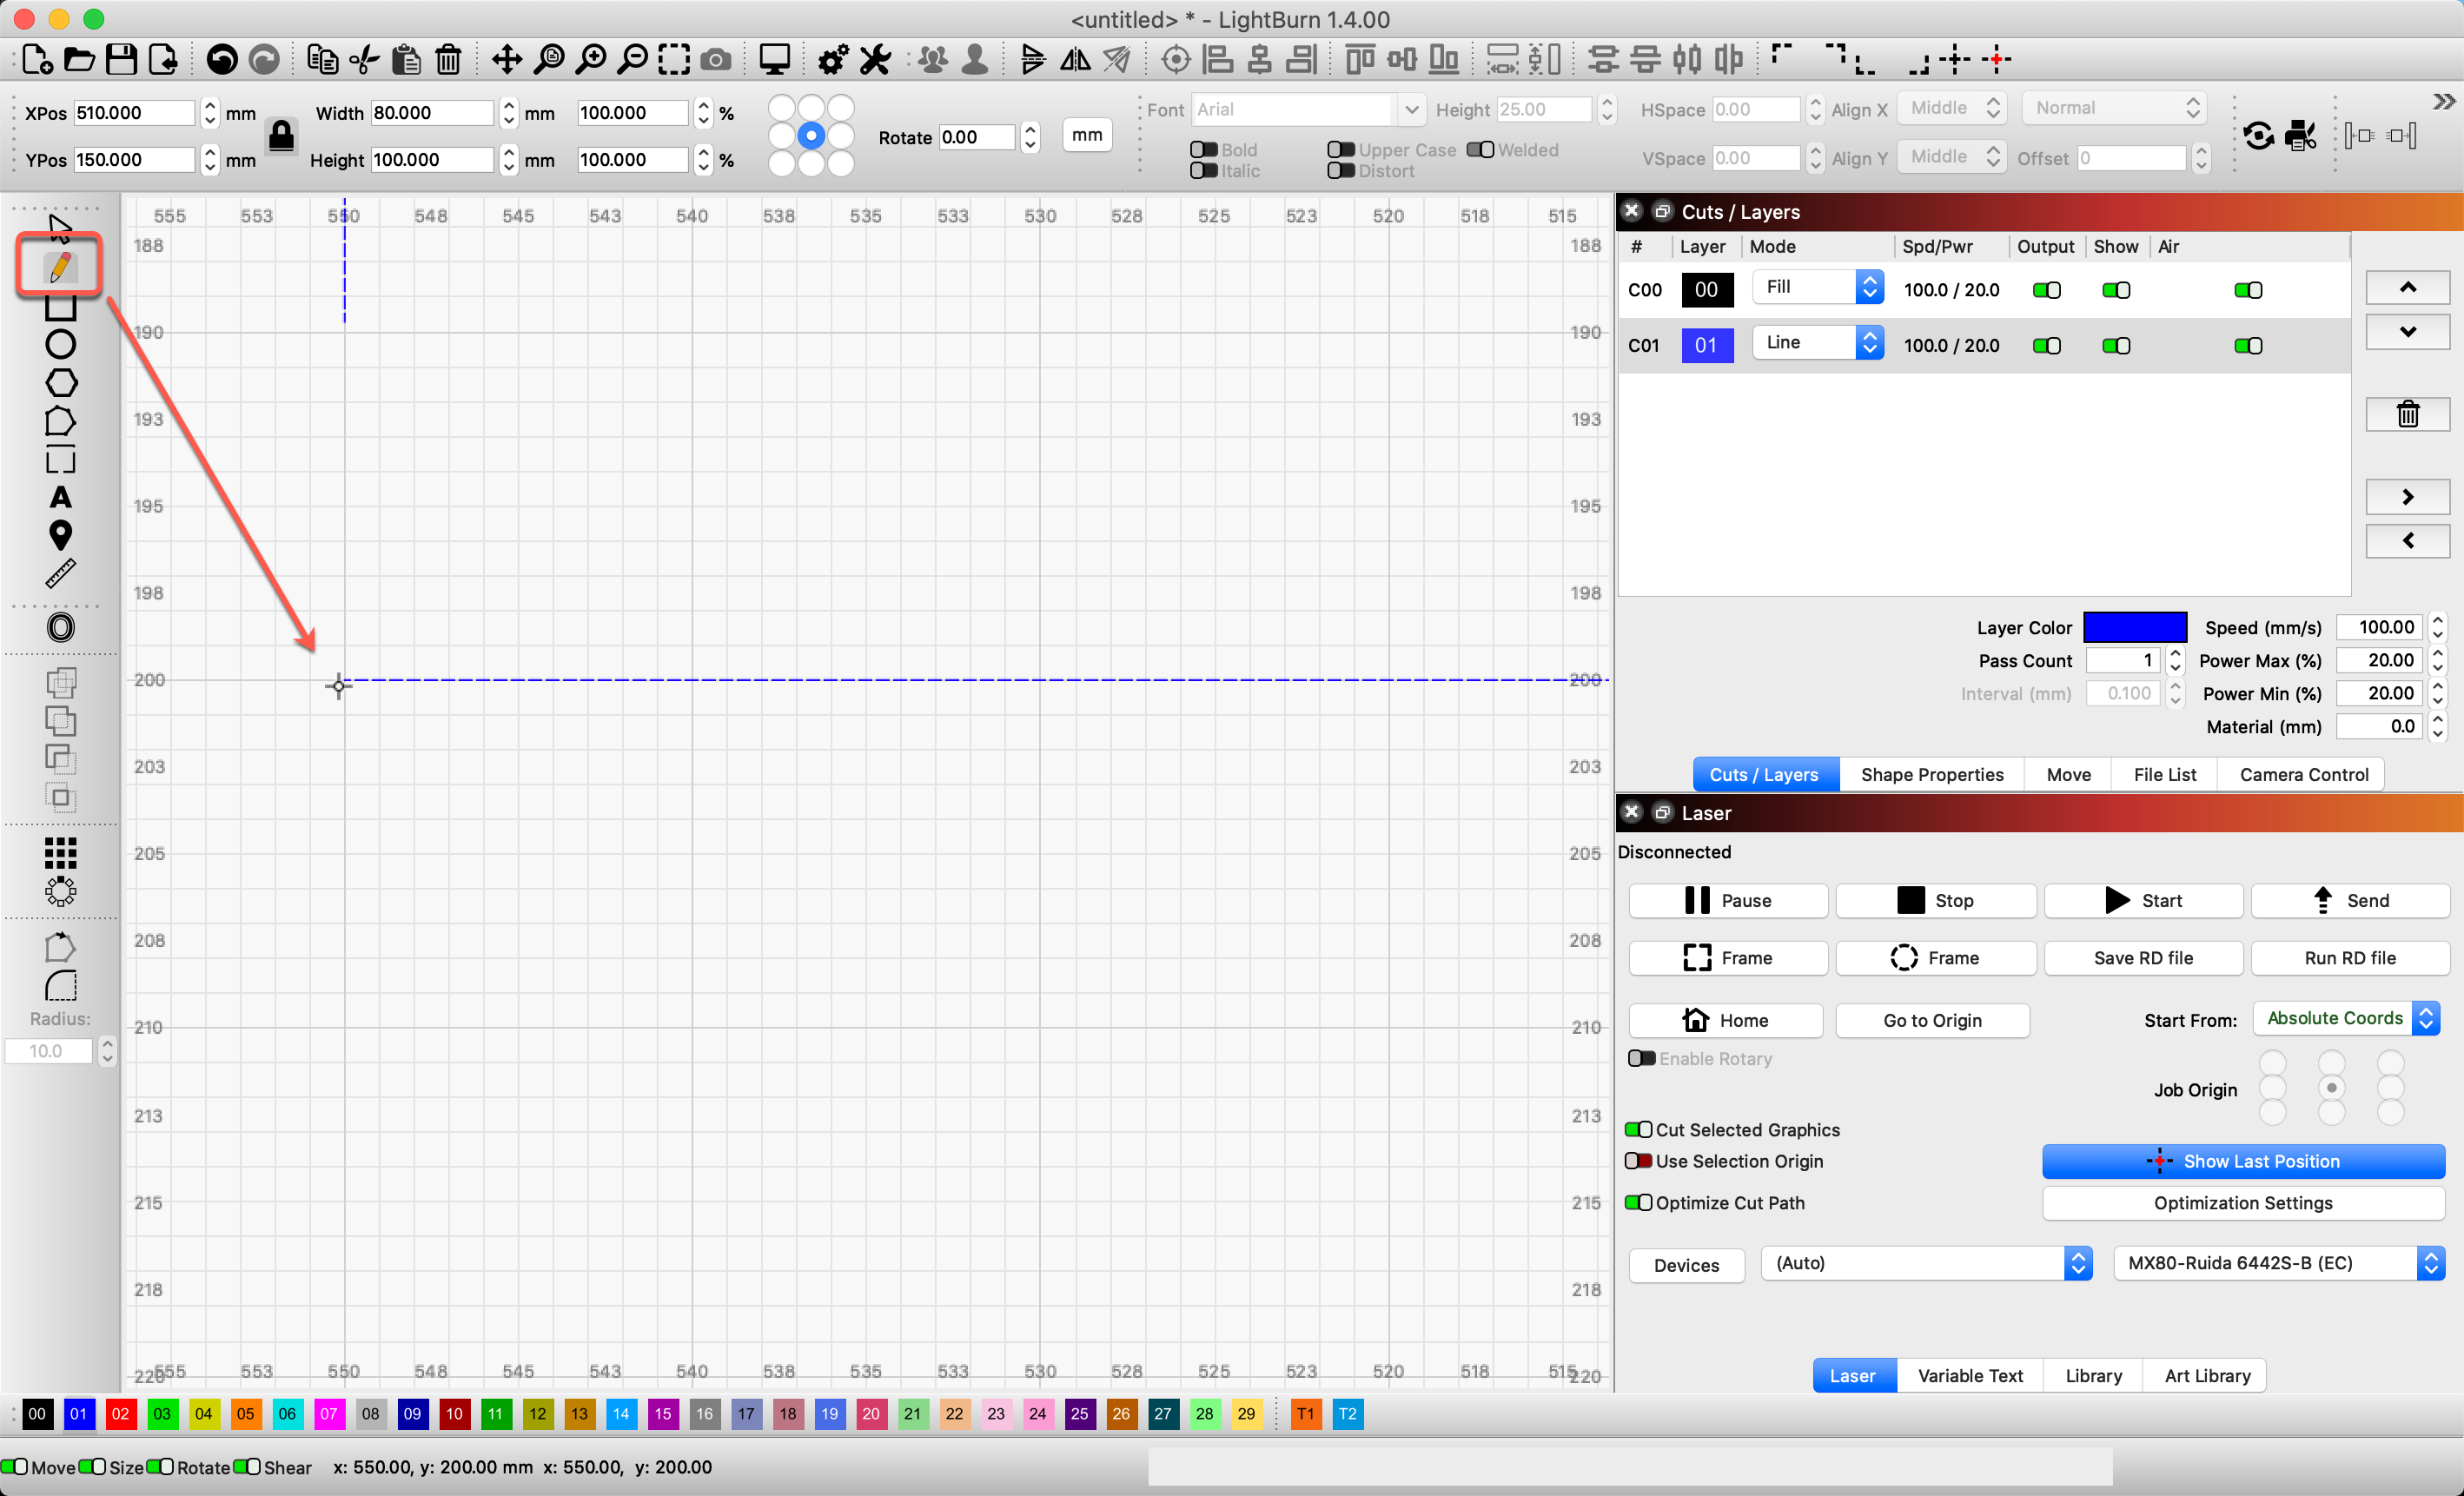This screenshot has height=1496, width=2464.
Task: Pick the red 02 palette swatch
Action: pos(120,1413)
